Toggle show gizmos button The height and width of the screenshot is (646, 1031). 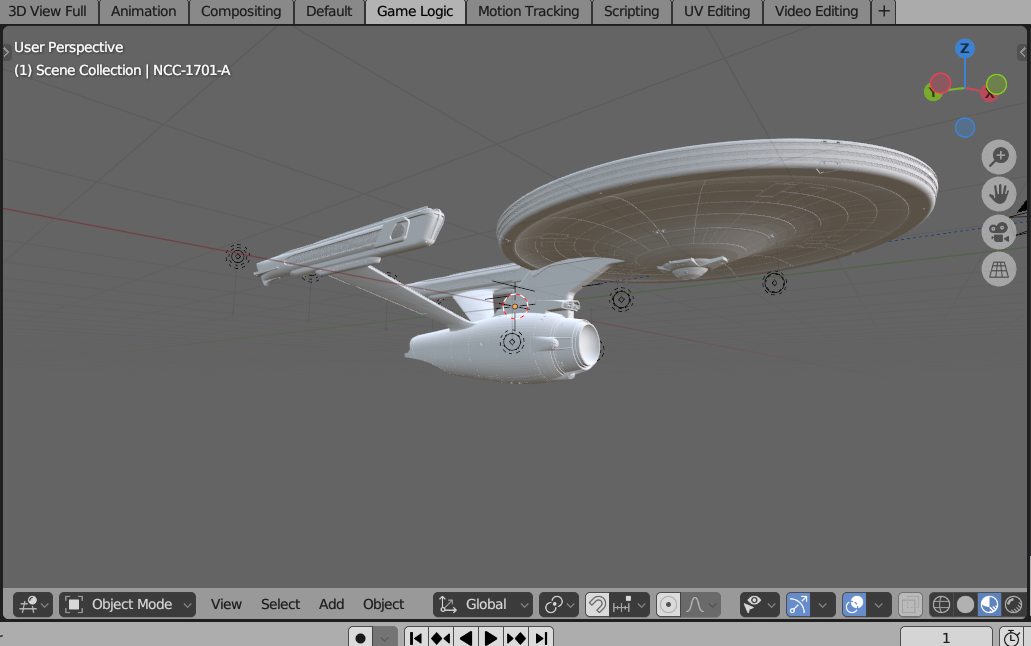tap(798, 604)
